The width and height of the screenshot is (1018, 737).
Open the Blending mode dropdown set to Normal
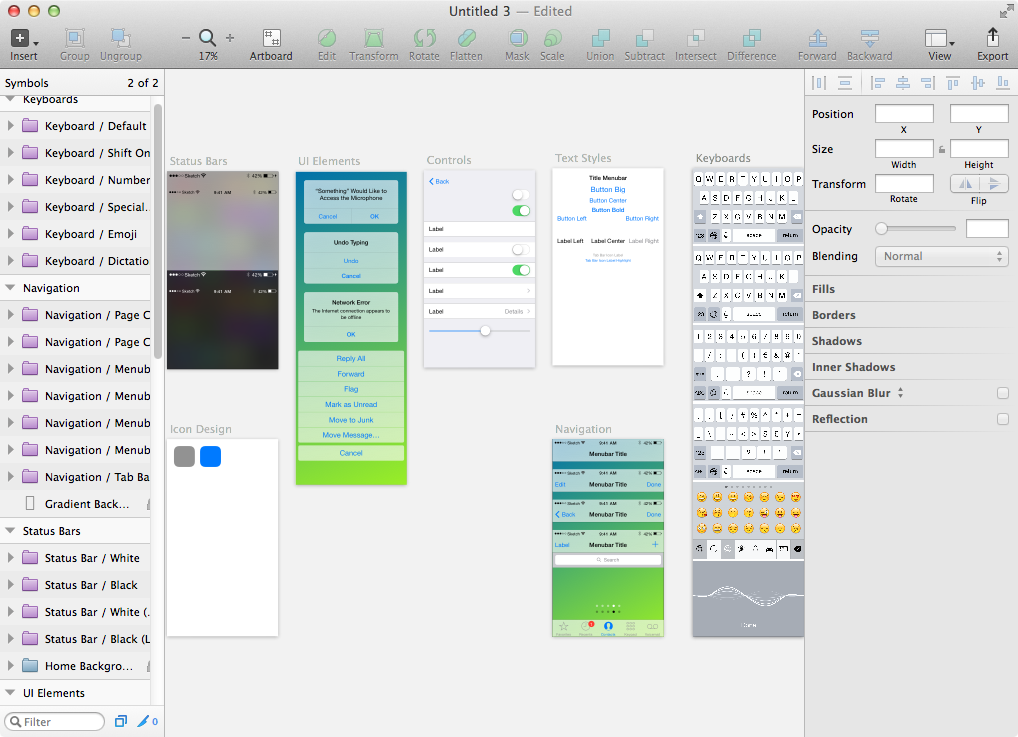(x=941, y=256)
